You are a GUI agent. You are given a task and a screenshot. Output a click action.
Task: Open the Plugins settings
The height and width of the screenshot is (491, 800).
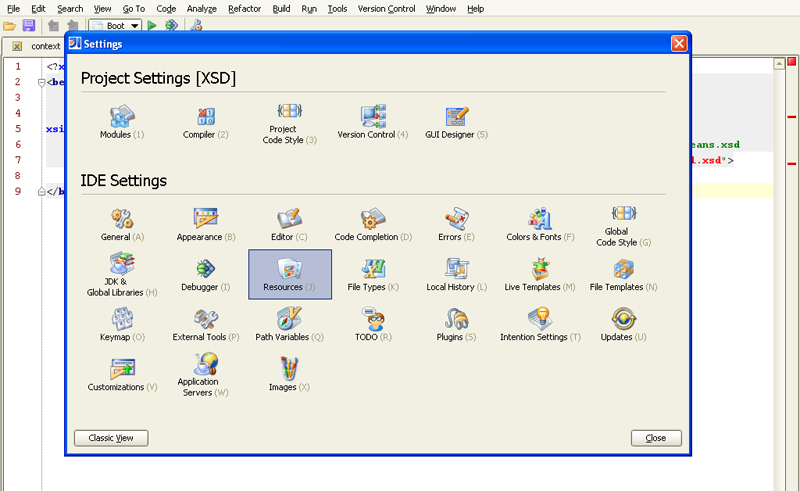pos(456,320)
